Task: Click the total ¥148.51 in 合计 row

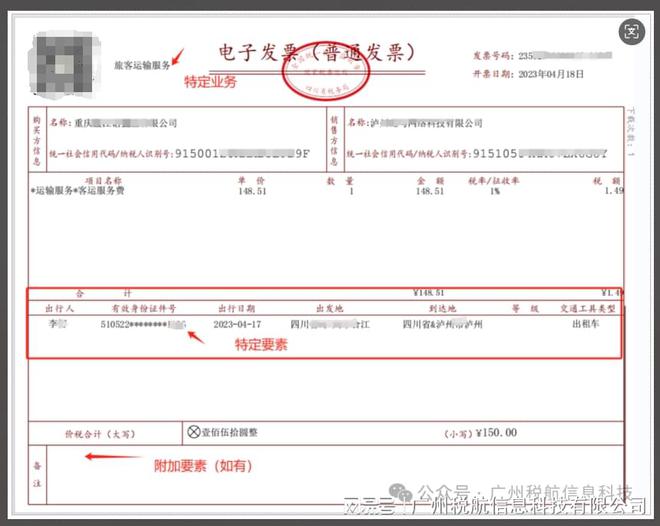Action: pos(429,293)
